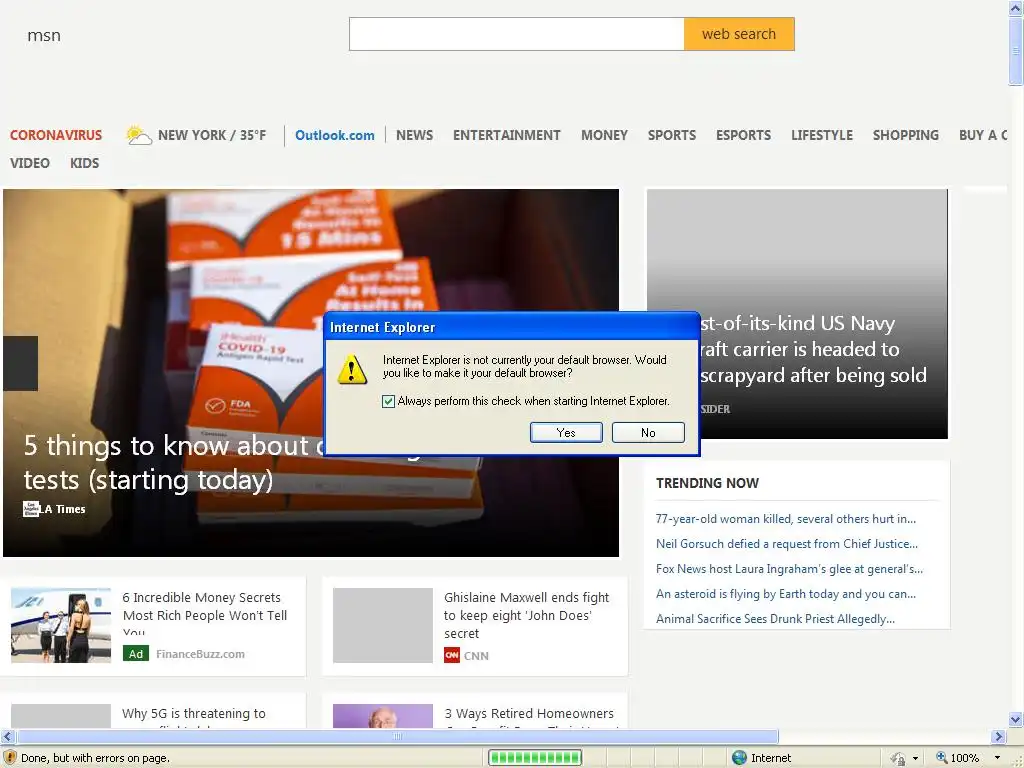
Task: Click the green page loading progress bar
Action: (x=536, y=758)
